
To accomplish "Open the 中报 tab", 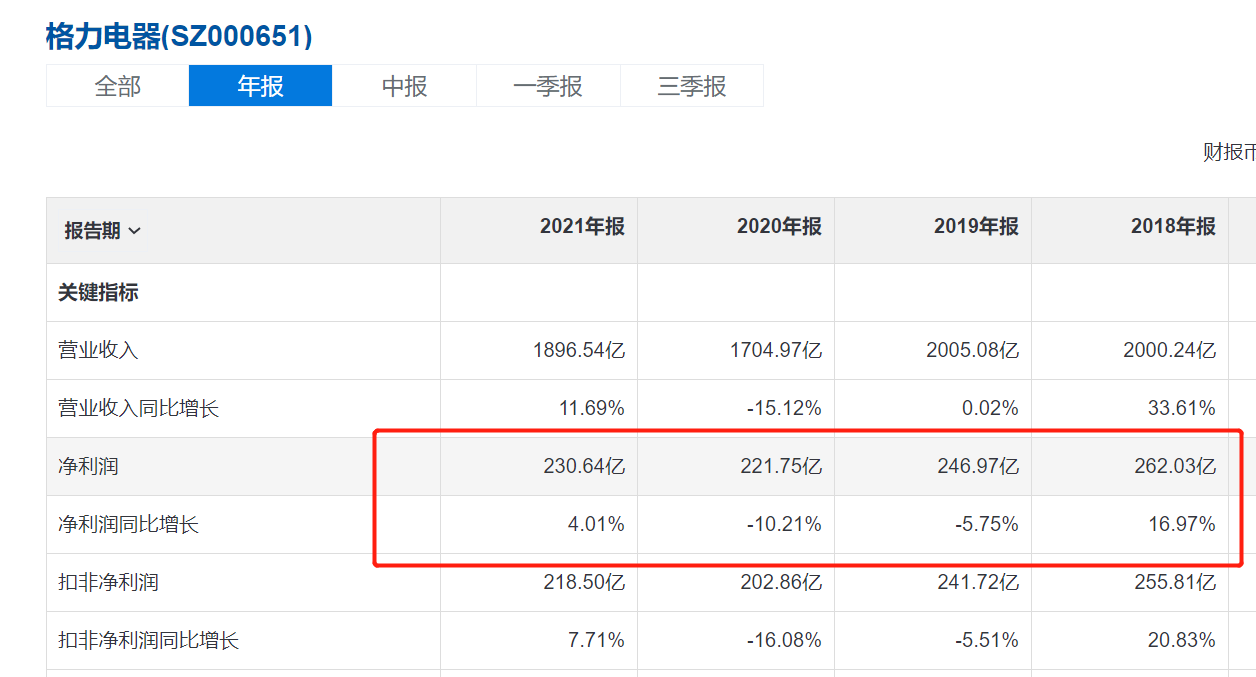I will pyautogui.click(x=404, y=86).
